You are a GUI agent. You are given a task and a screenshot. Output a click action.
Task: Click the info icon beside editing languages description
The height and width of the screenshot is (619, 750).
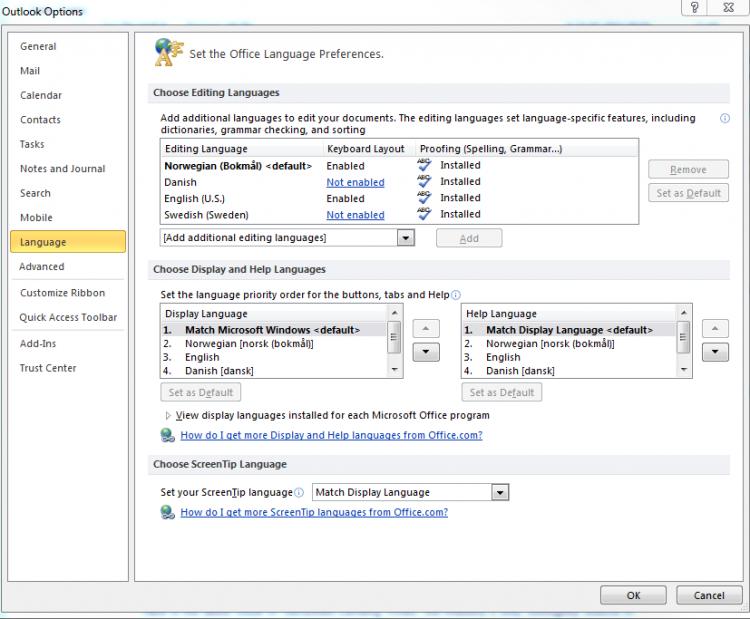724,118
